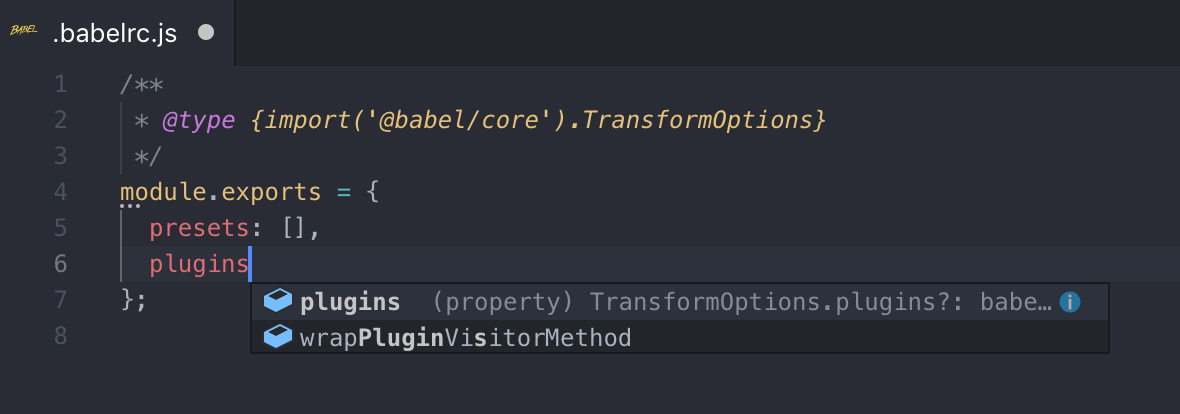This screenshot has height=414, width=1180.
Task: Click the property icon beside plugins suggestion
Action: (x=278, y=302)
